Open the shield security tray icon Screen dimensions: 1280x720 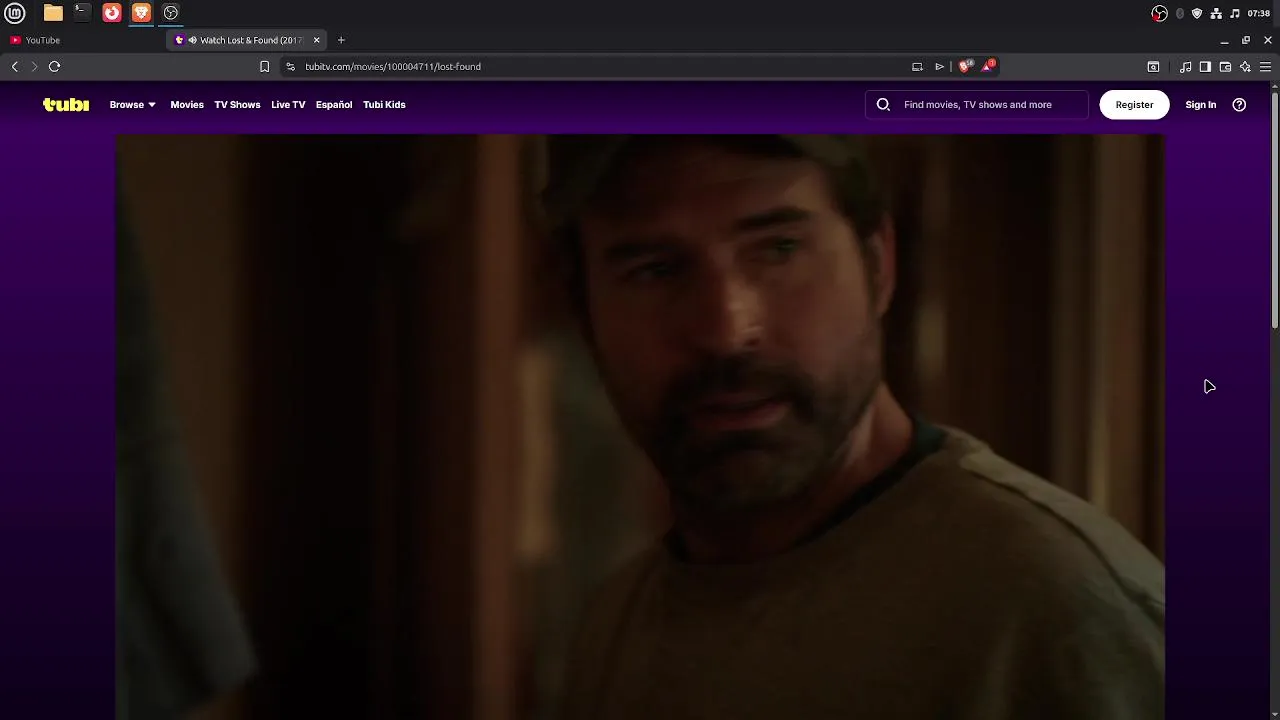1197,13
